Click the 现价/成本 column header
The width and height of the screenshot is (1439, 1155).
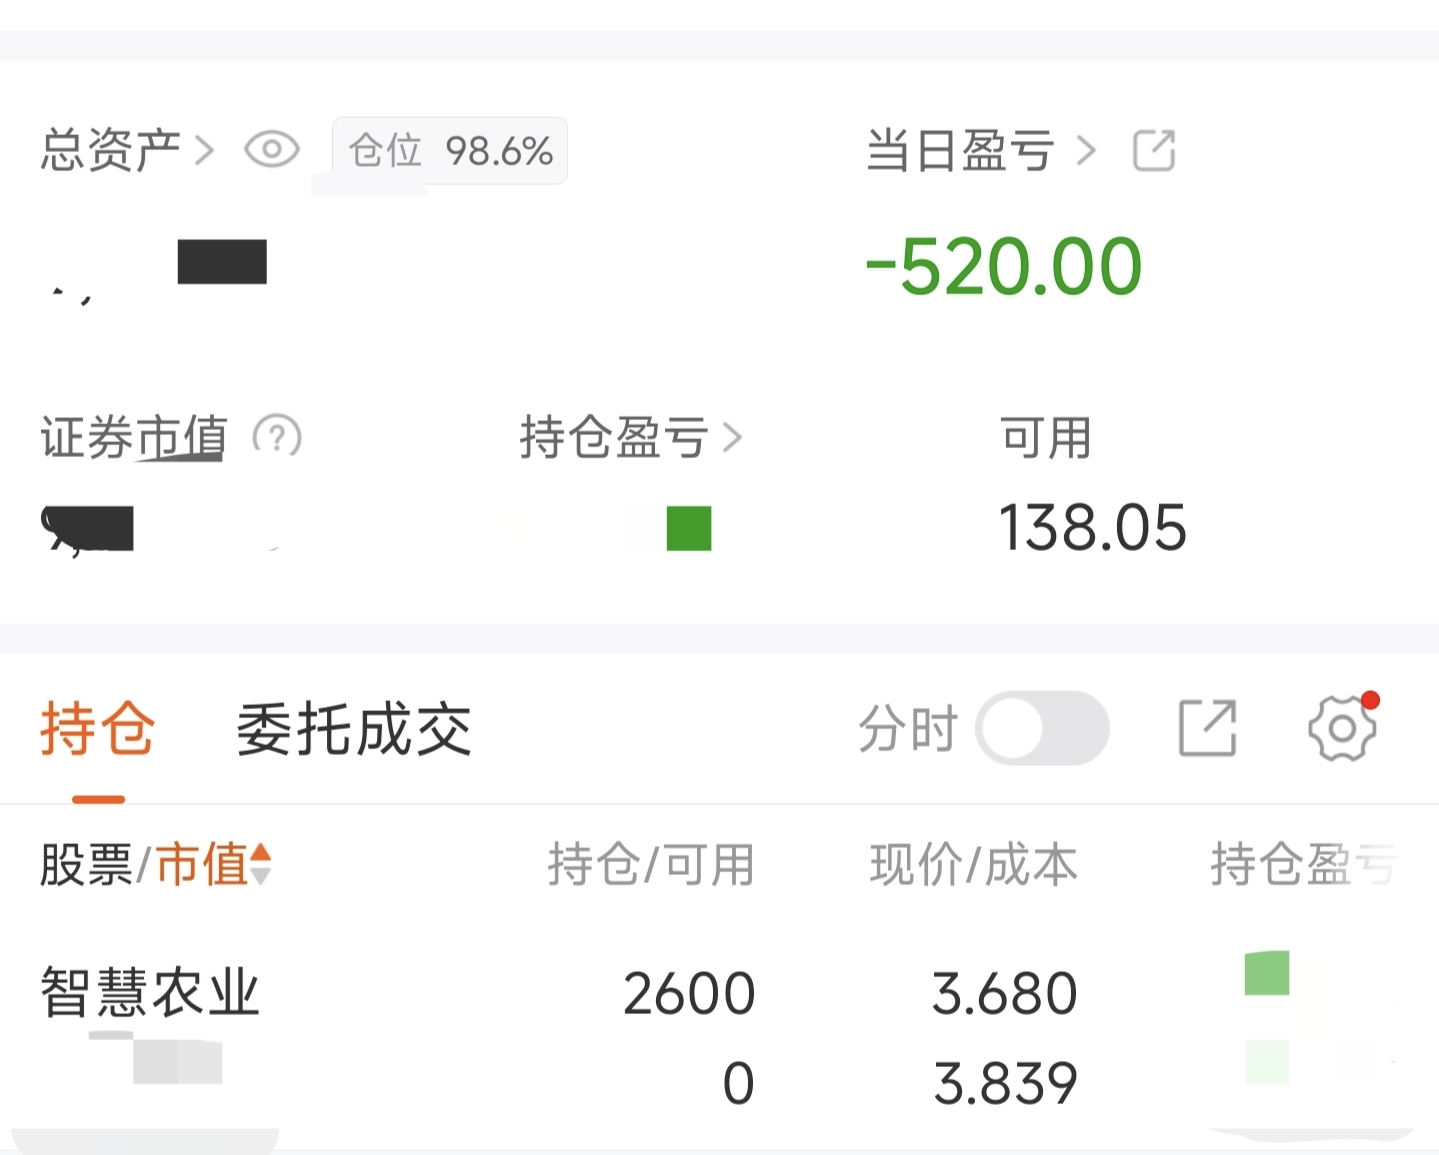pos(973,864)
